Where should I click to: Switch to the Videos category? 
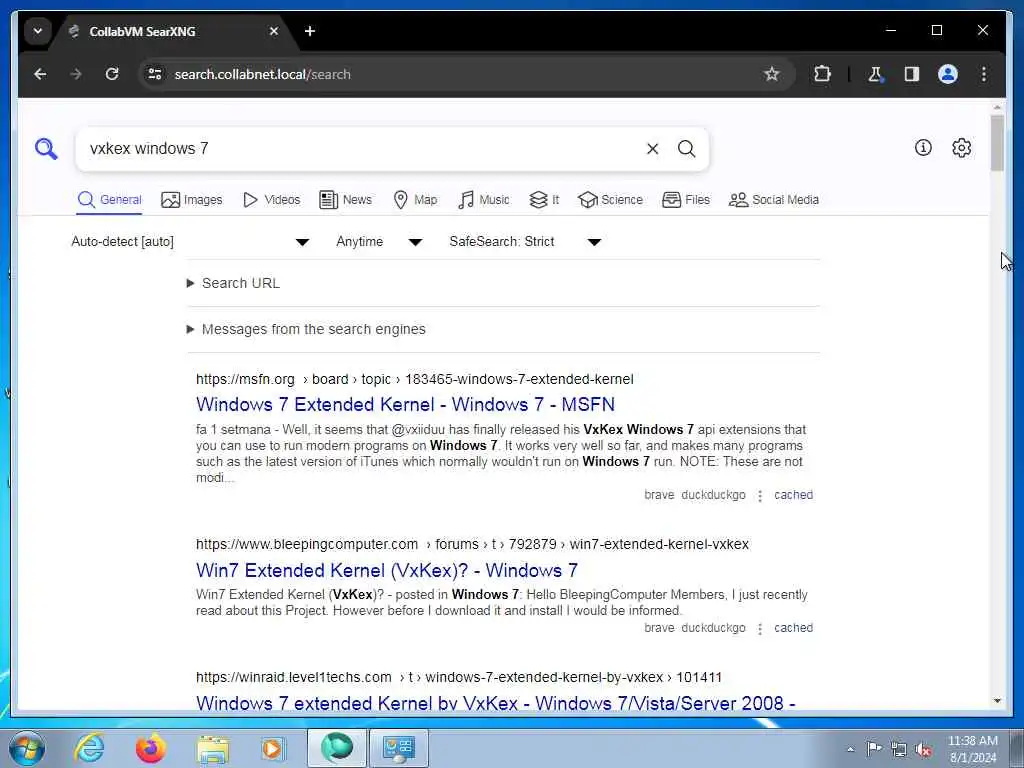[271, 200]
